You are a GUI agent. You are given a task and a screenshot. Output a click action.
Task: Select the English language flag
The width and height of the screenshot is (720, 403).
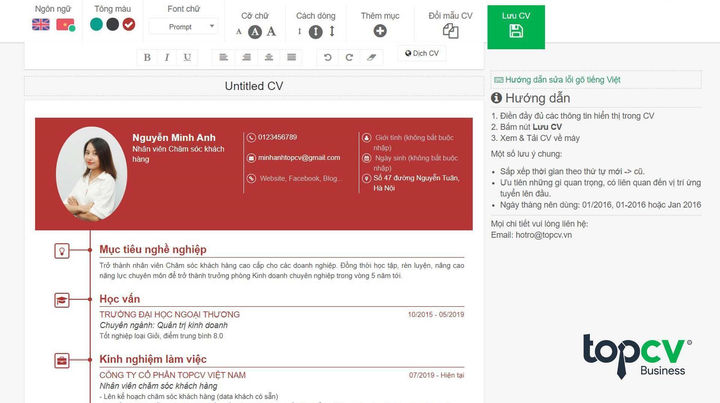pyautogui.click(x=41, y=24)
